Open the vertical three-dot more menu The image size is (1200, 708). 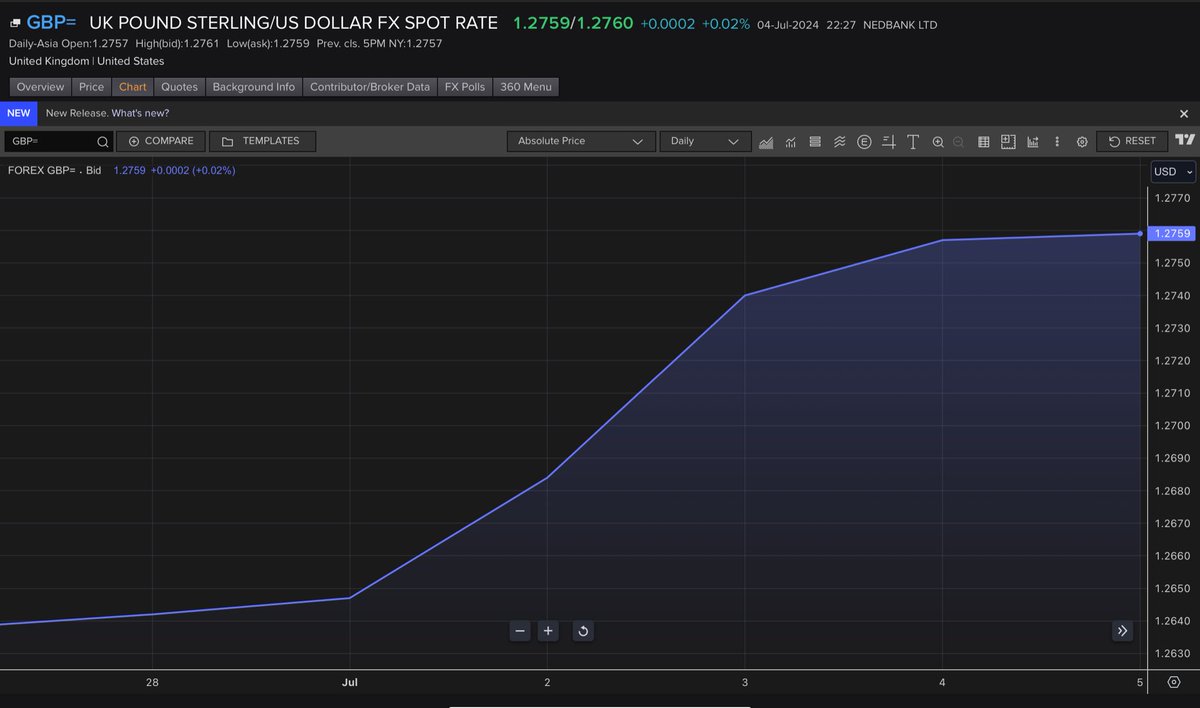(x=1057, y=142)
